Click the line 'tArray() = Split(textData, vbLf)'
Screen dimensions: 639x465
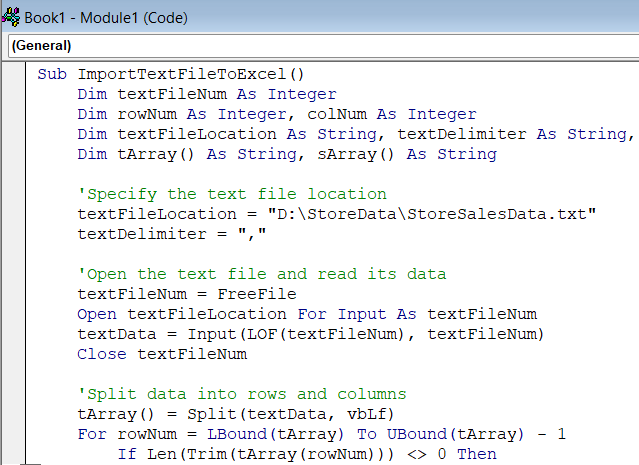tap(236, 414)
